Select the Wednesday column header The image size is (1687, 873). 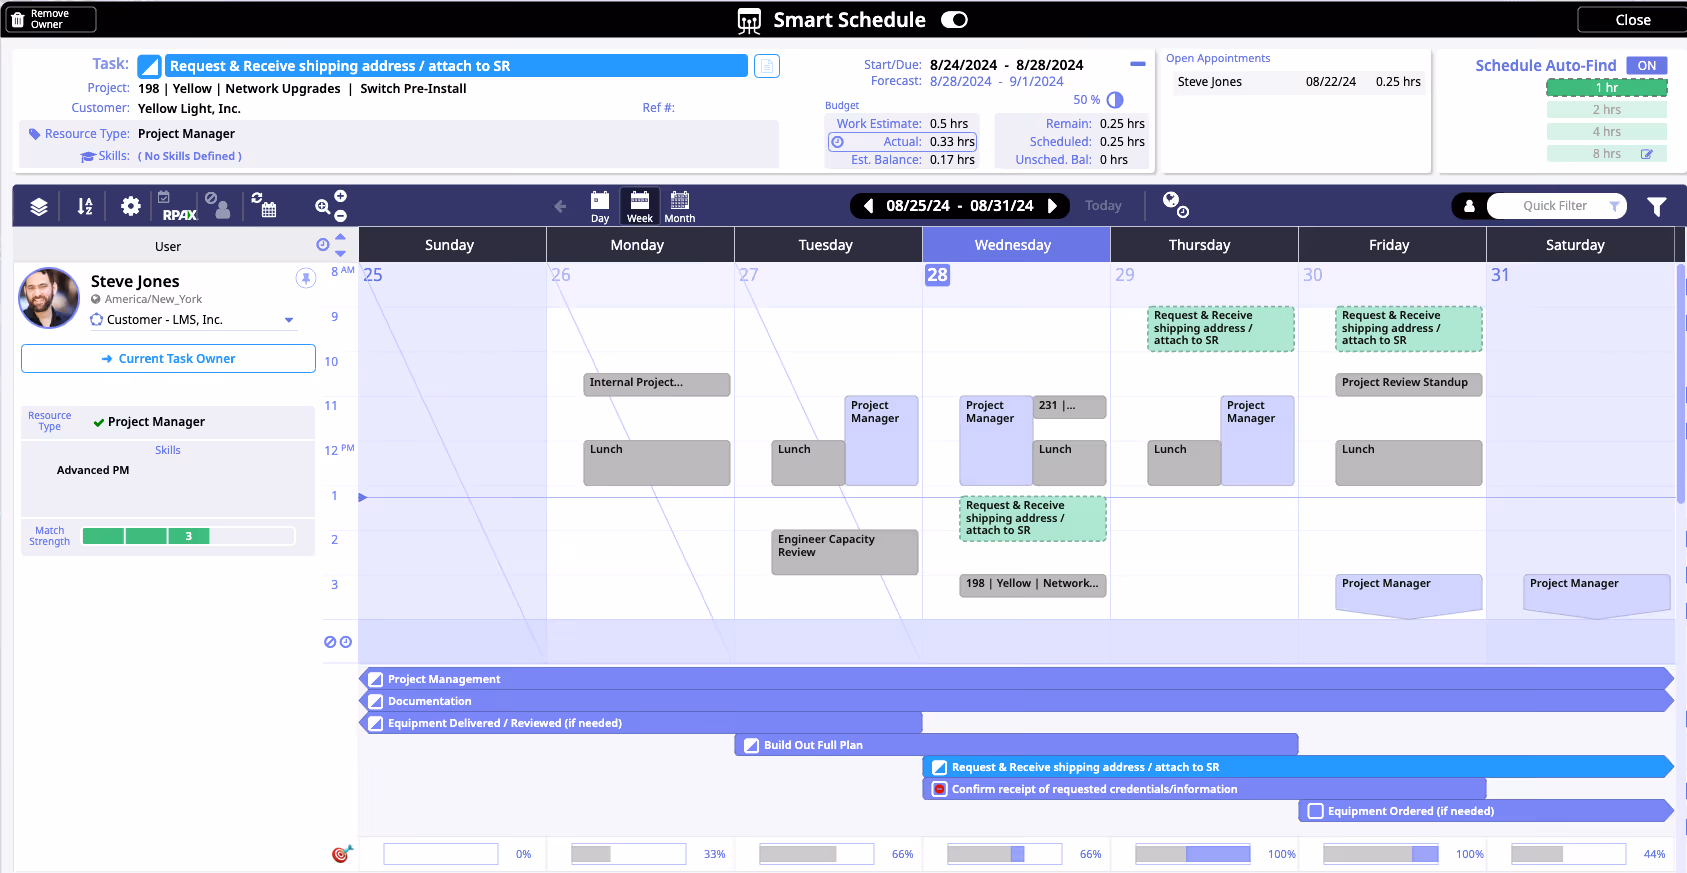click(1016, 245)
